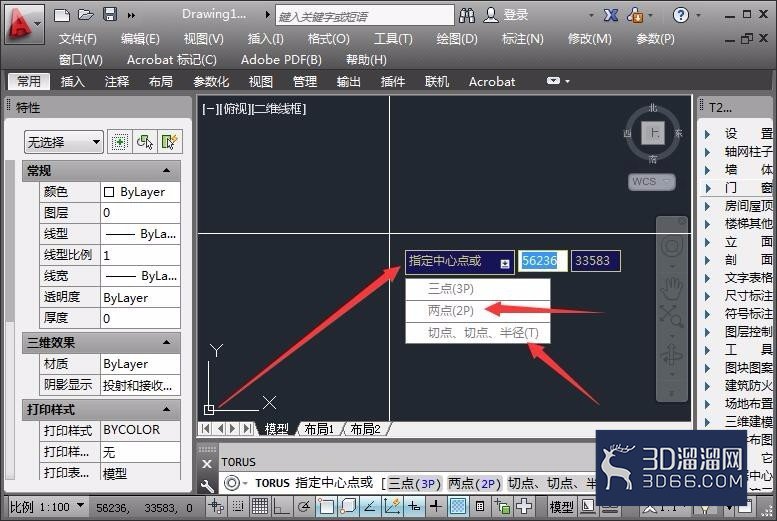This screenshot has height=521, width=777.
Task: Click the New drawing icon
Action: pyautogui.click(x=61, y=15)
